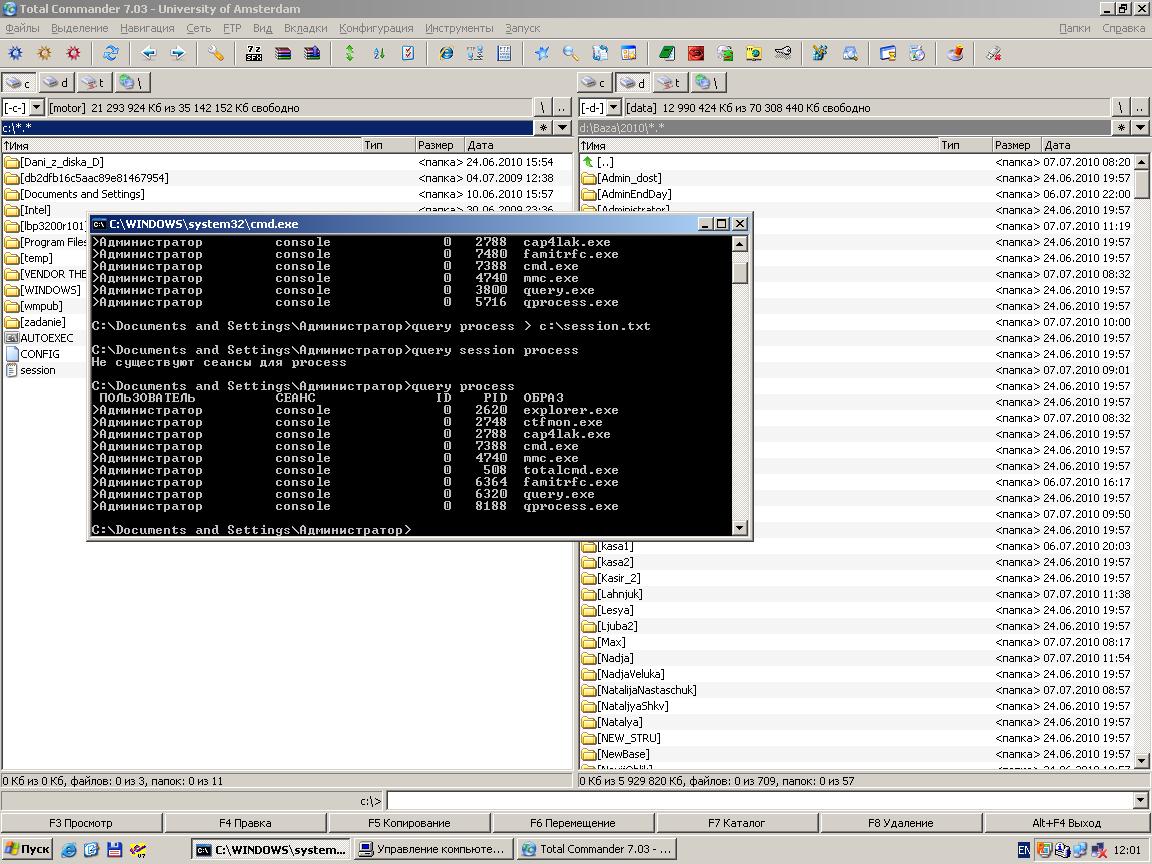
Task: Open left panel favorites asterisk button
Action: click(543, 128)
